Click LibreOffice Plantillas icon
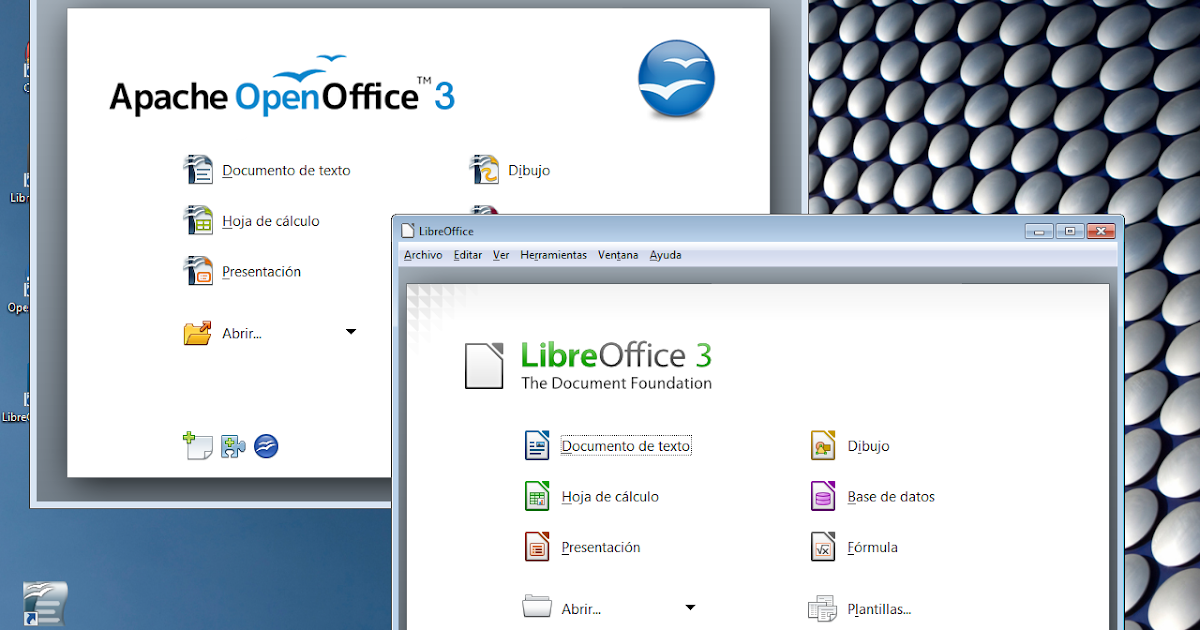Image resolution: width=1200 pixels, height=630 pixels. pos(822,608)
